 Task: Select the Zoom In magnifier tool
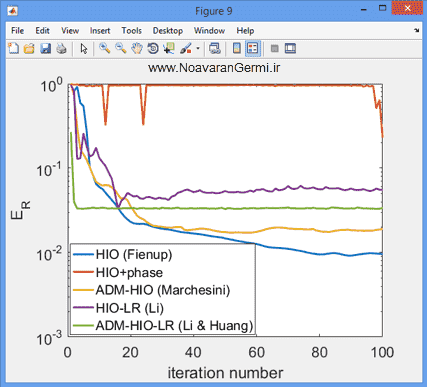point(105,49)
